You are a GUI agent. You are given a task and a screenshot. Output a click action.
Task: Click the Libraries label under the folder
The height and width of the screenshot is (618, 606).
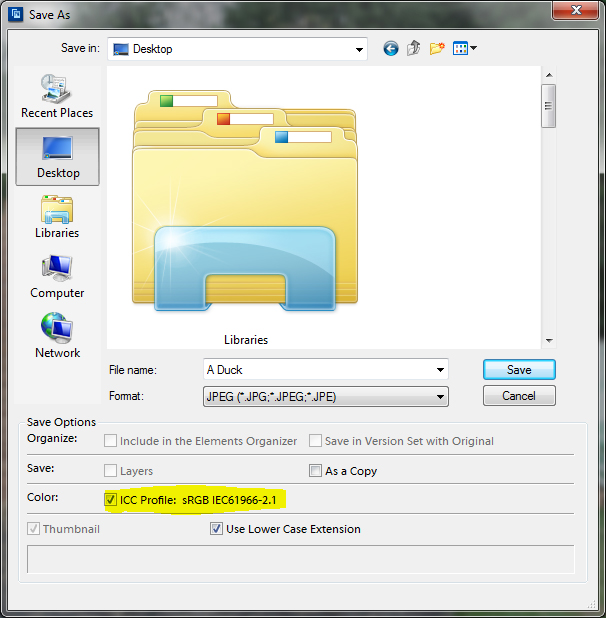(x=246, y=340)
